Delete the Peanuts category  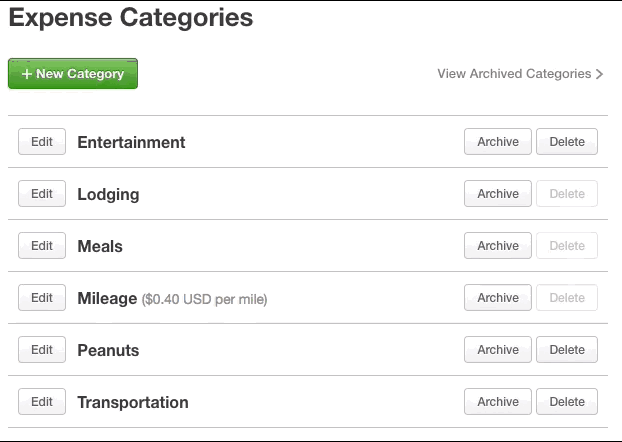[567, 350]
